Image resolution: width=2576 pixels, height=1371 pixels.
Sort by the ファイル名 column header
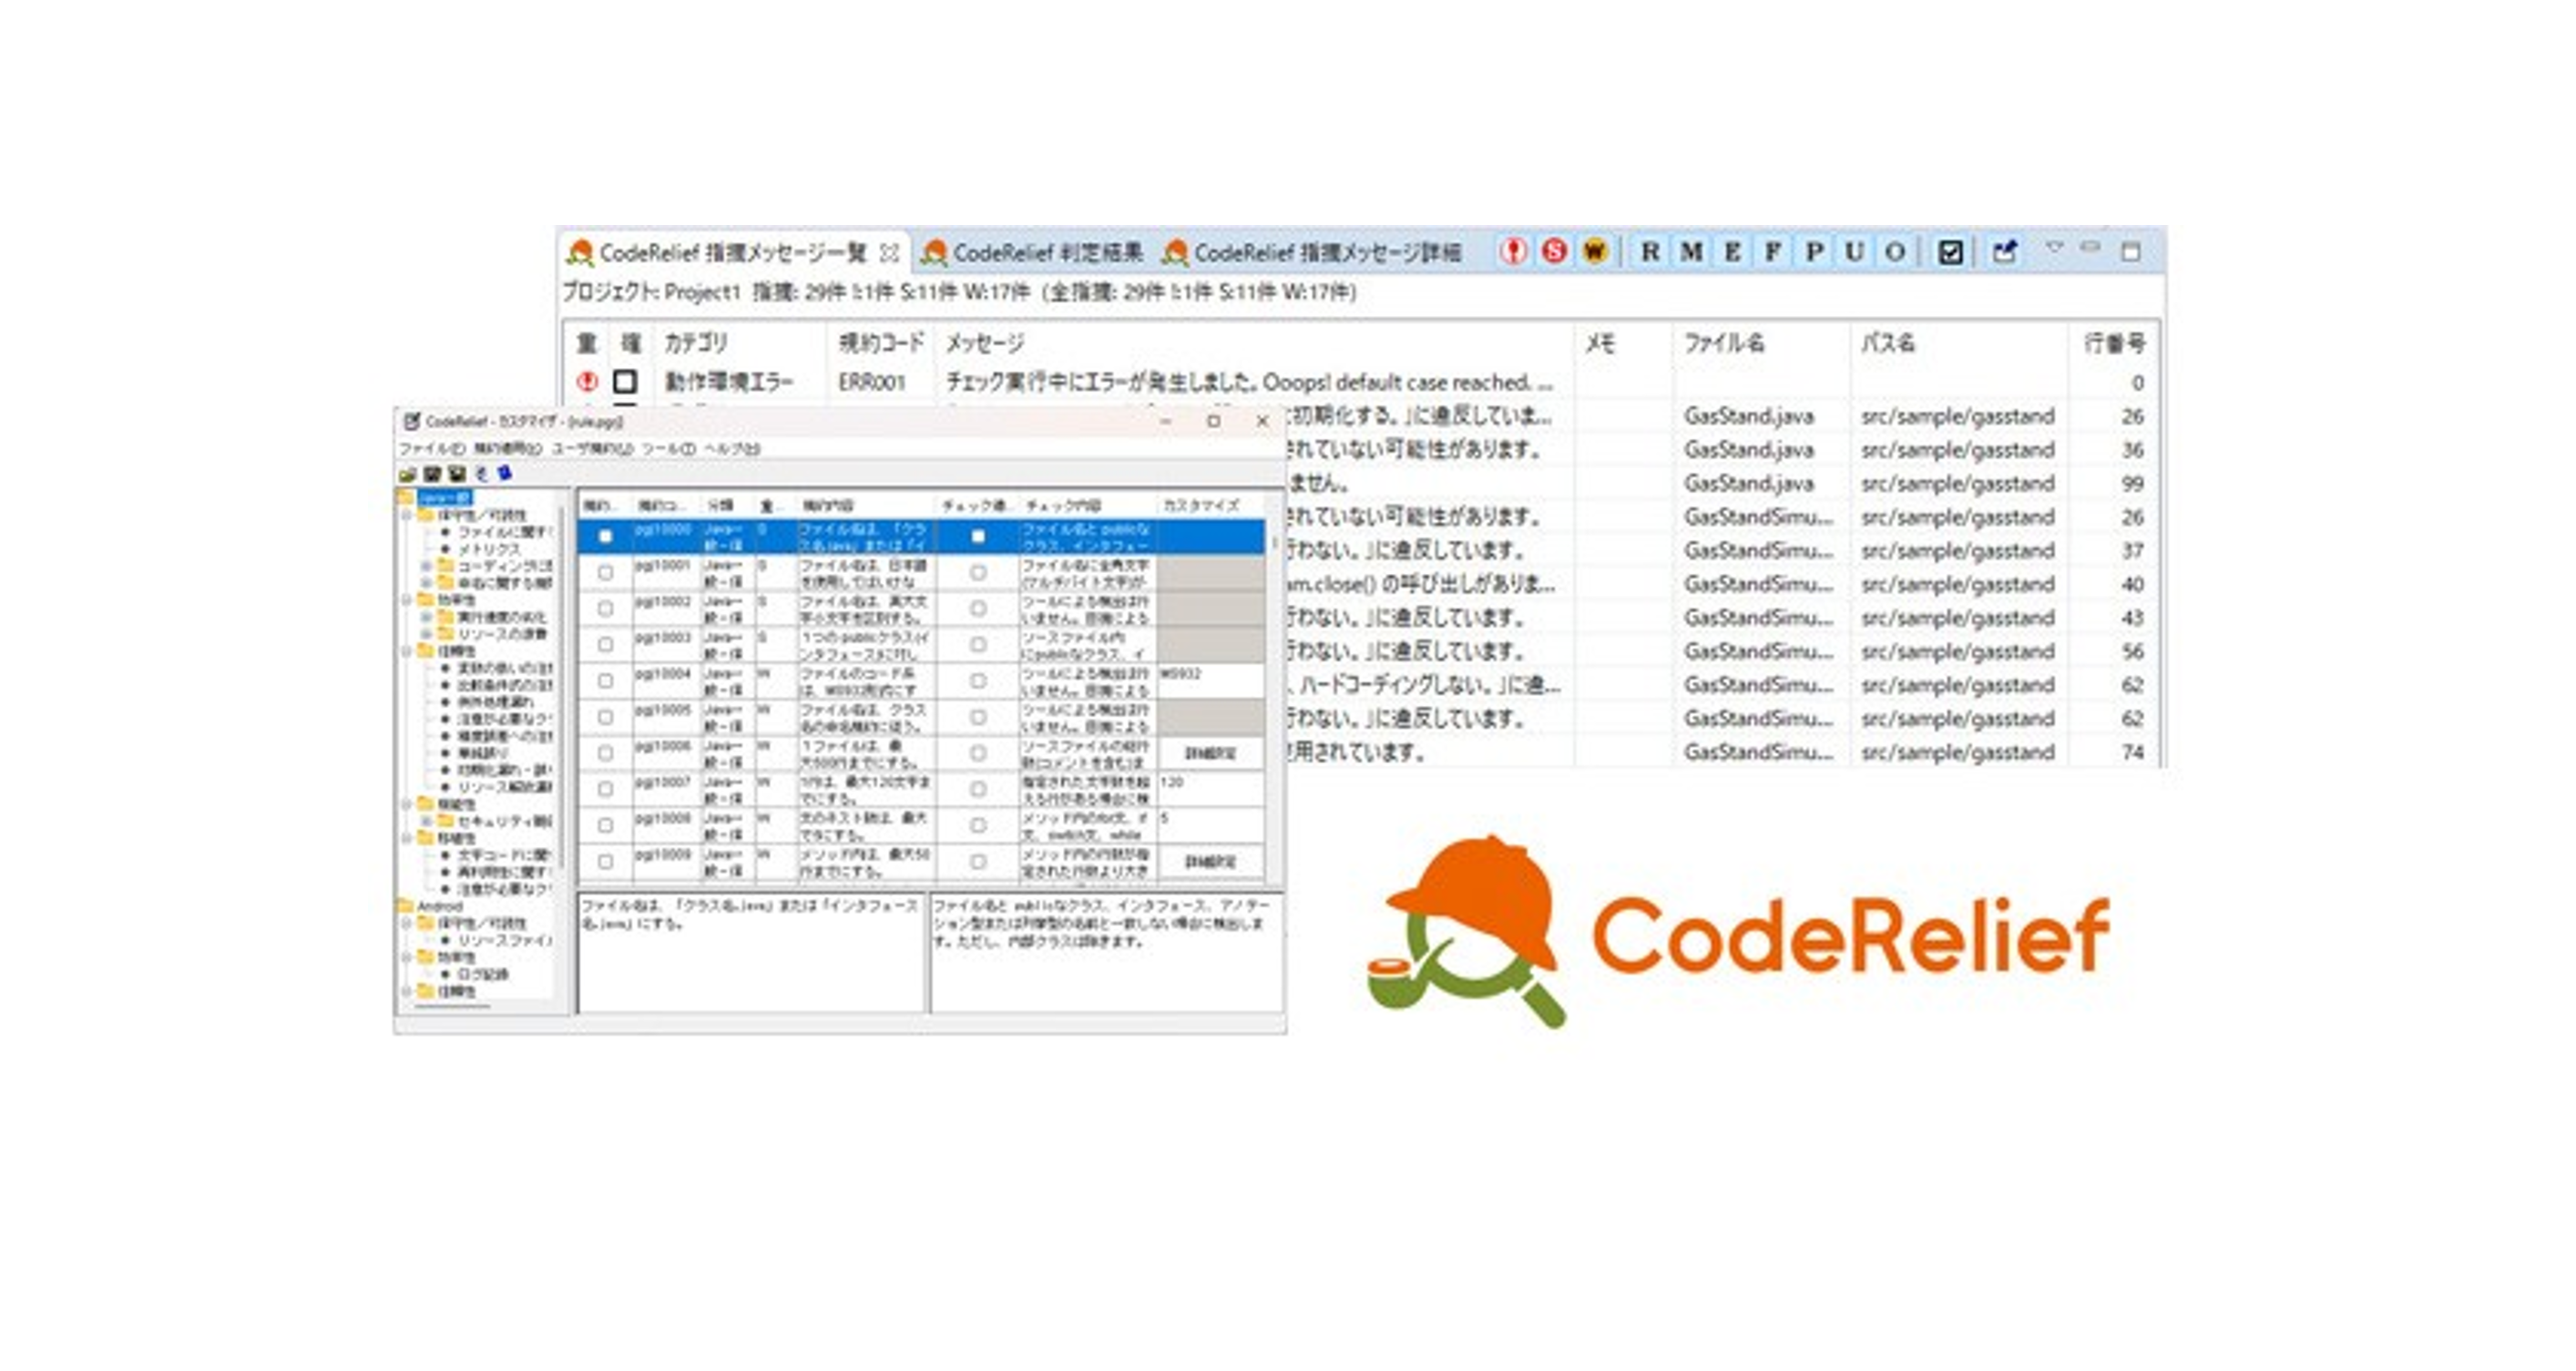tap(1724, 343)
